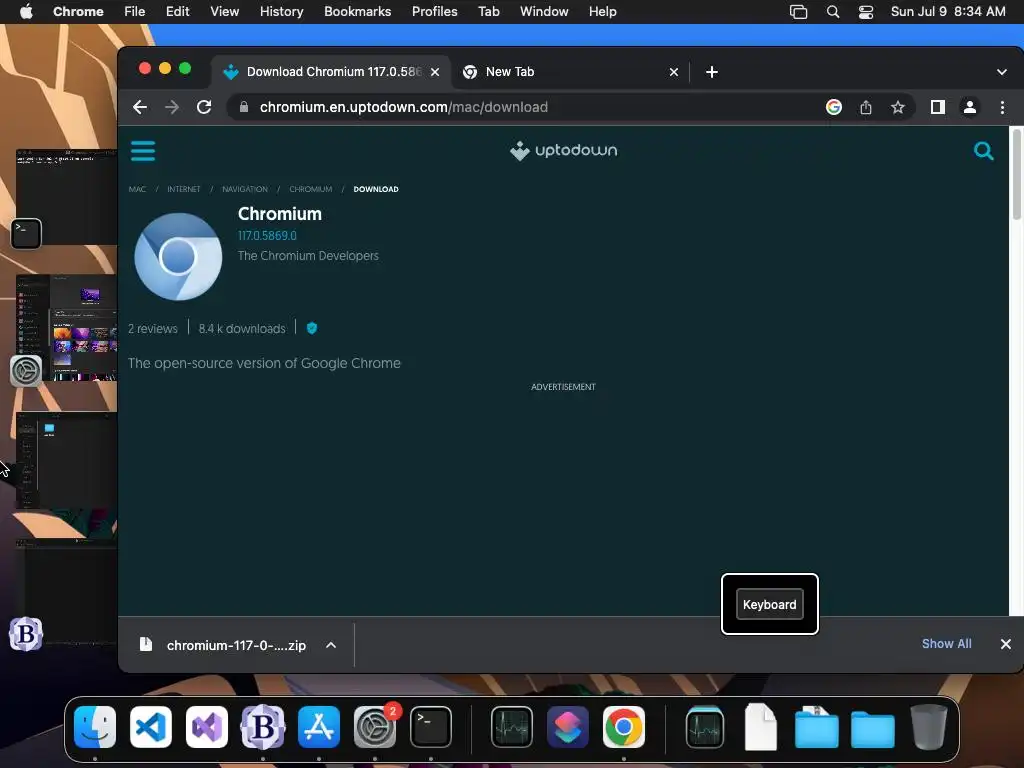Click the Uptodown logo
Image resolution: width=1024 pixels, height=768 pixels.
[563, 150]
